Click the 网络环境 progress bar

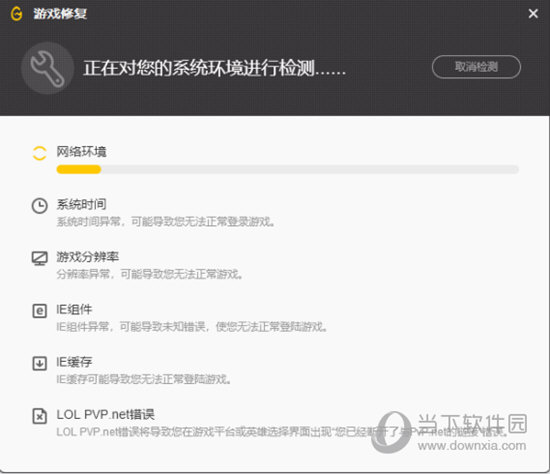coord(287,169)
